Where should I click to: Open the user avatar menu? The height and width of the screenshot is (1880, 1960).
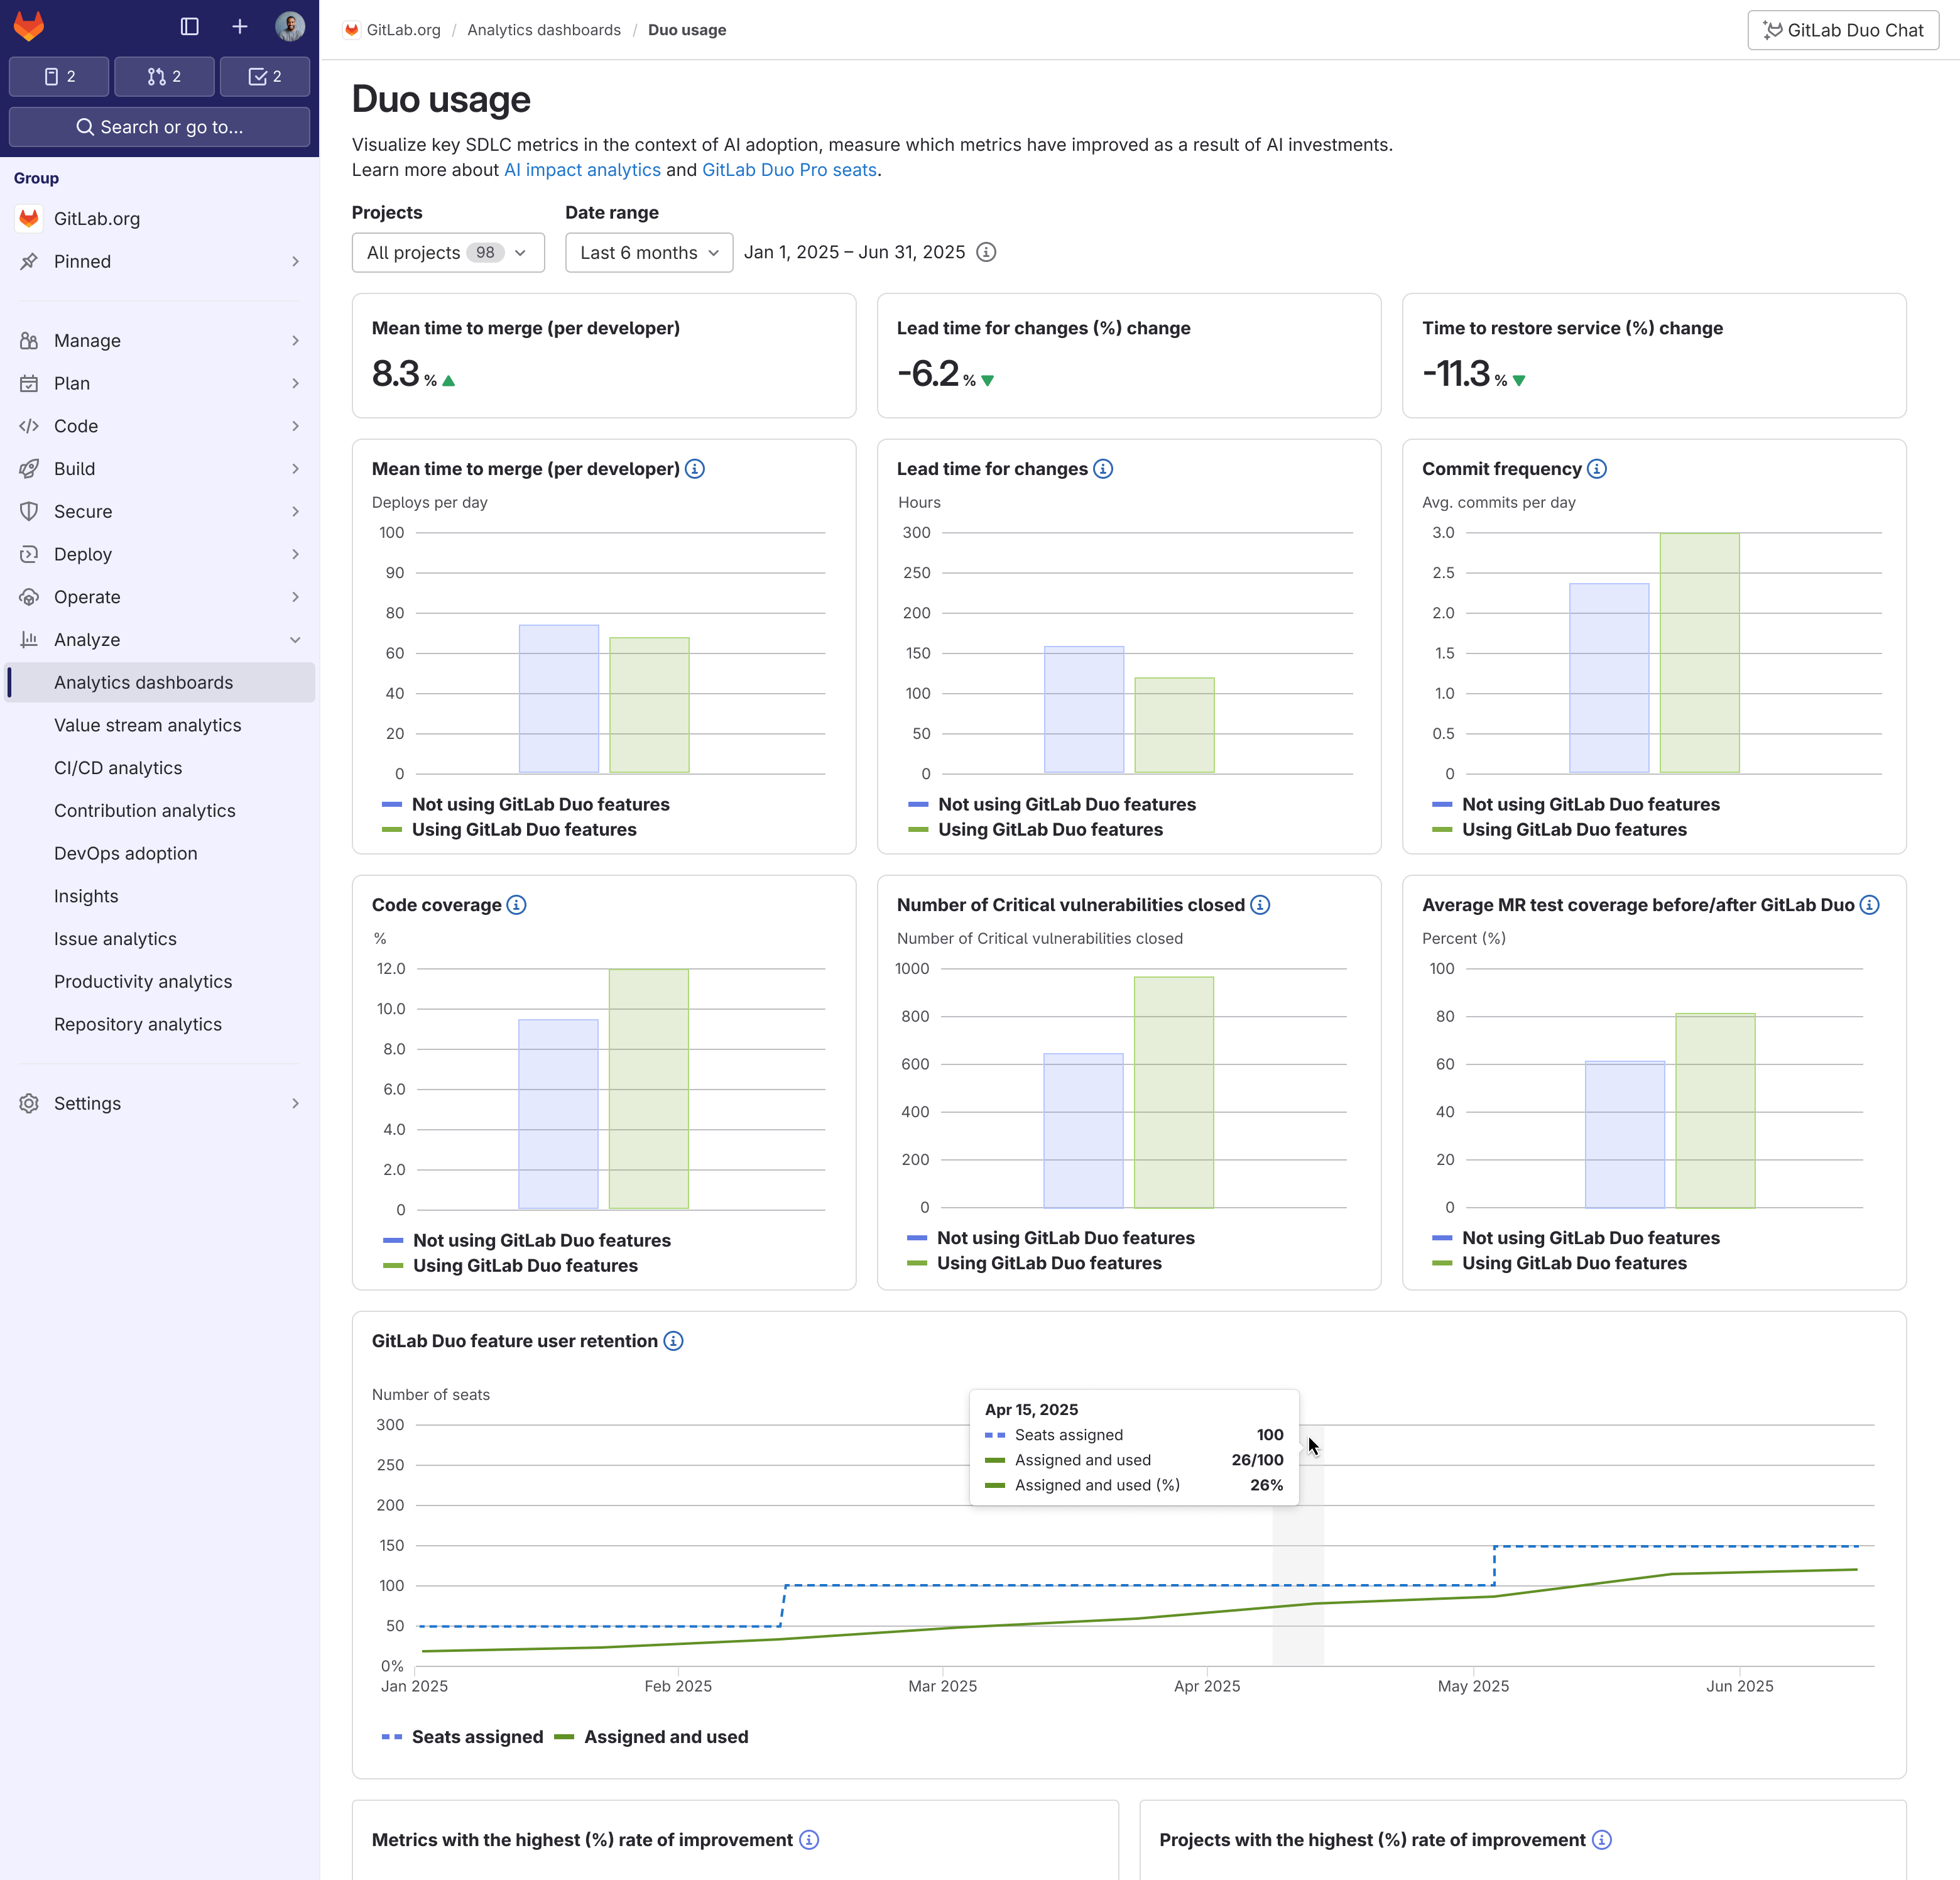click(290, 27)
